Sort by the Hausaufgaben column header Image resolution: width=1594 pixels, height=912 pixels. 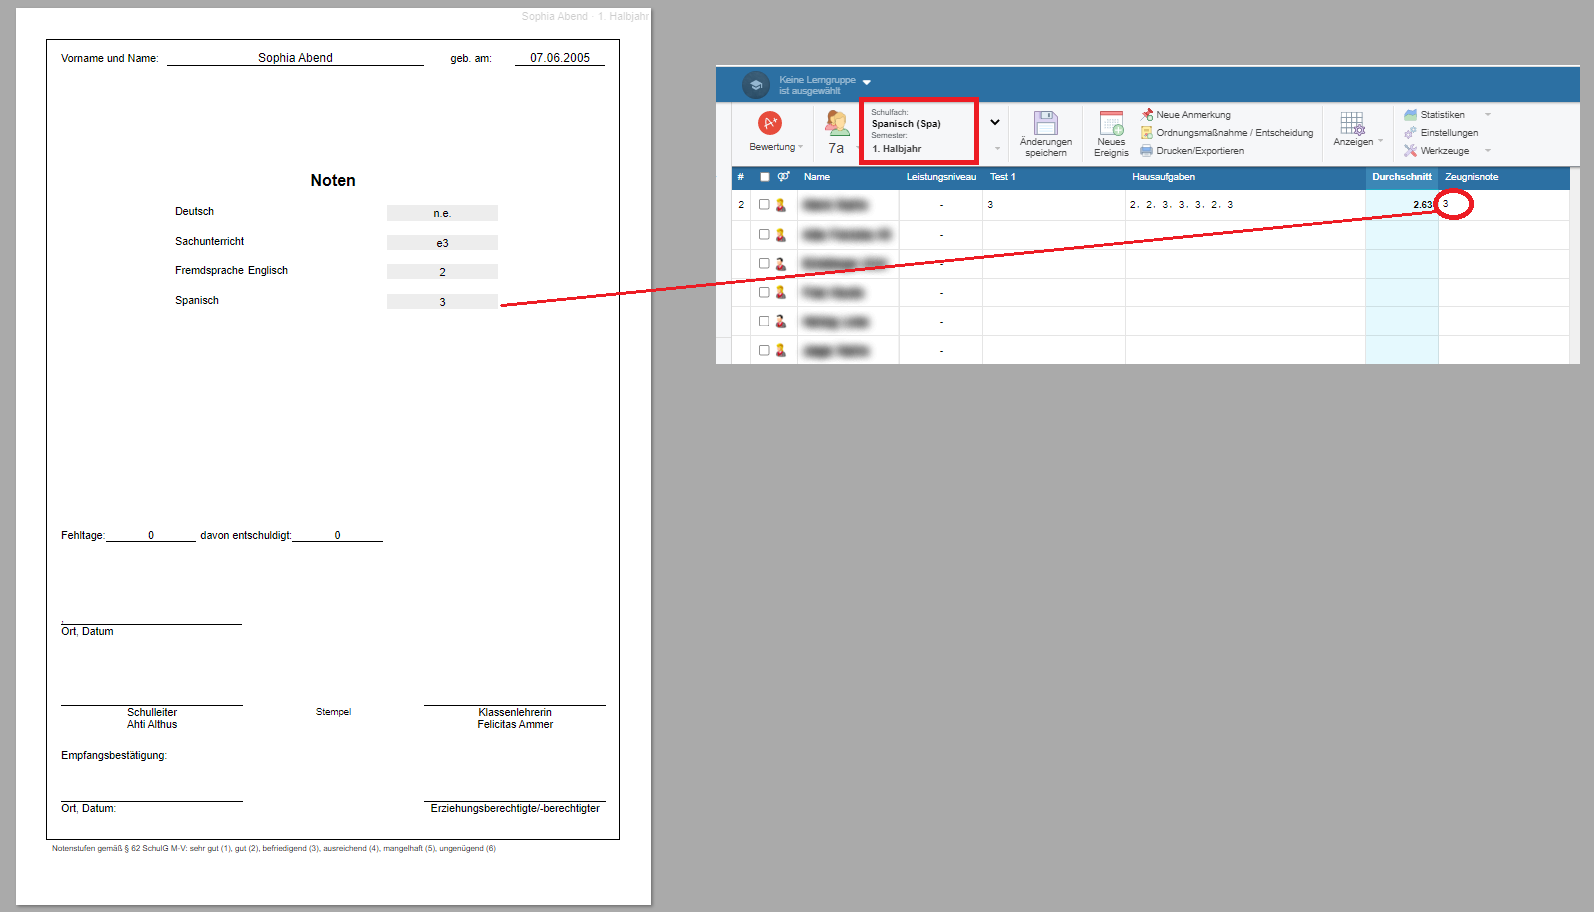(1163, 177)
